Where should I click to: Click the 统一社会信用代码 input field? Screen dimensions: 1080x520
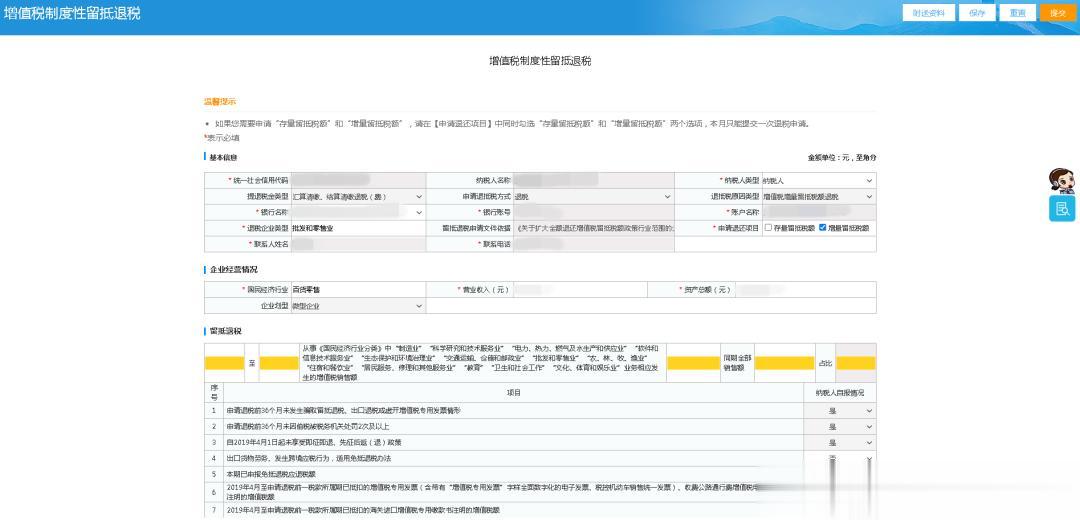point(358,180)
